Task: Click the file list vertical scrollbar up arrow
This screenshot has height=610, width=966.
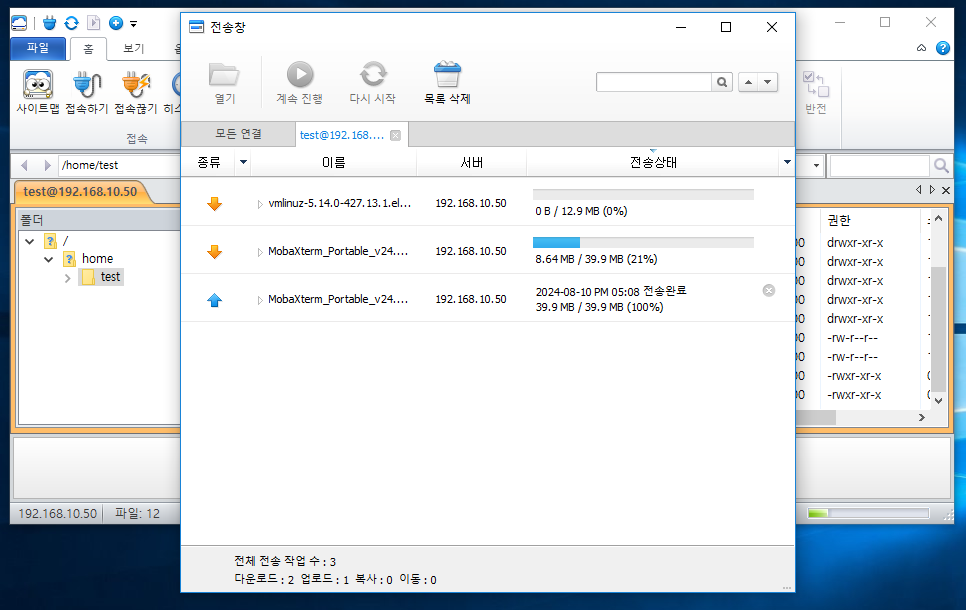Action: click(938, 218)
